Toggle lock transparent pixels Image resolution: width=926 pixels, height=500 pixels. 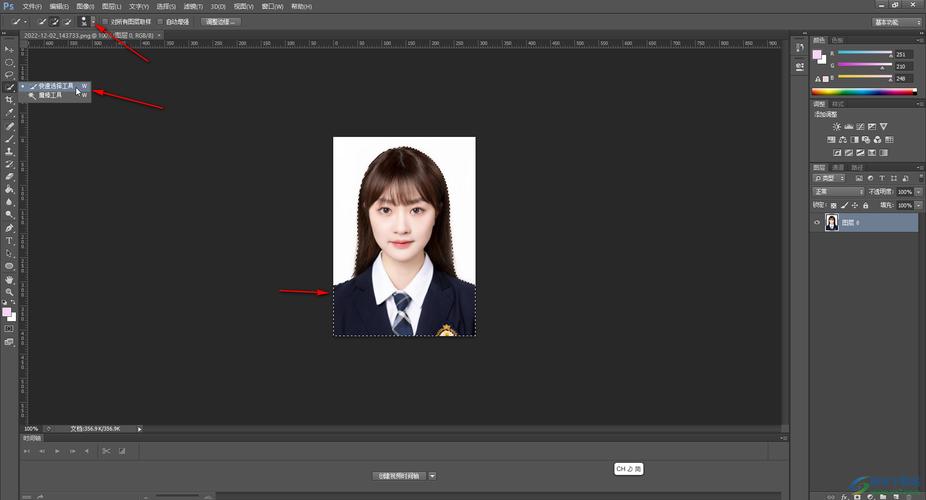click(x=833, y=205)
